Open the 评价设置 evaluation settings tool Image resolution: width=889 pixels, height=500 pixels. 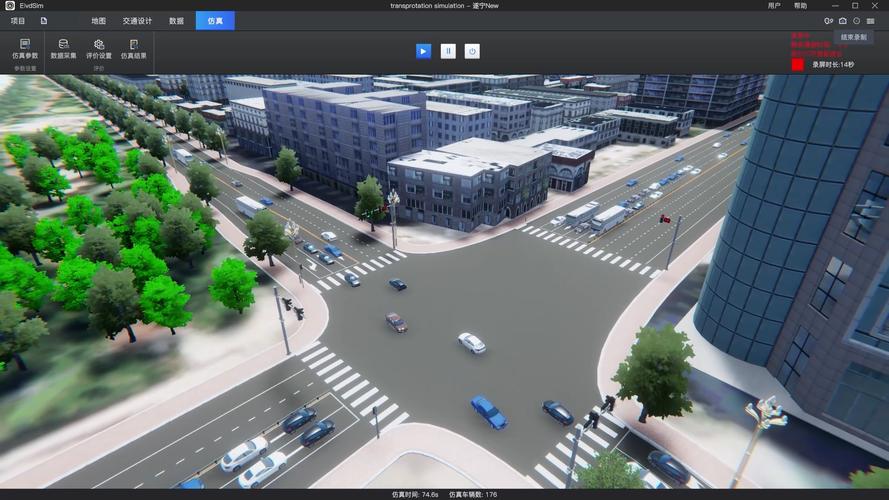(99, 49)
